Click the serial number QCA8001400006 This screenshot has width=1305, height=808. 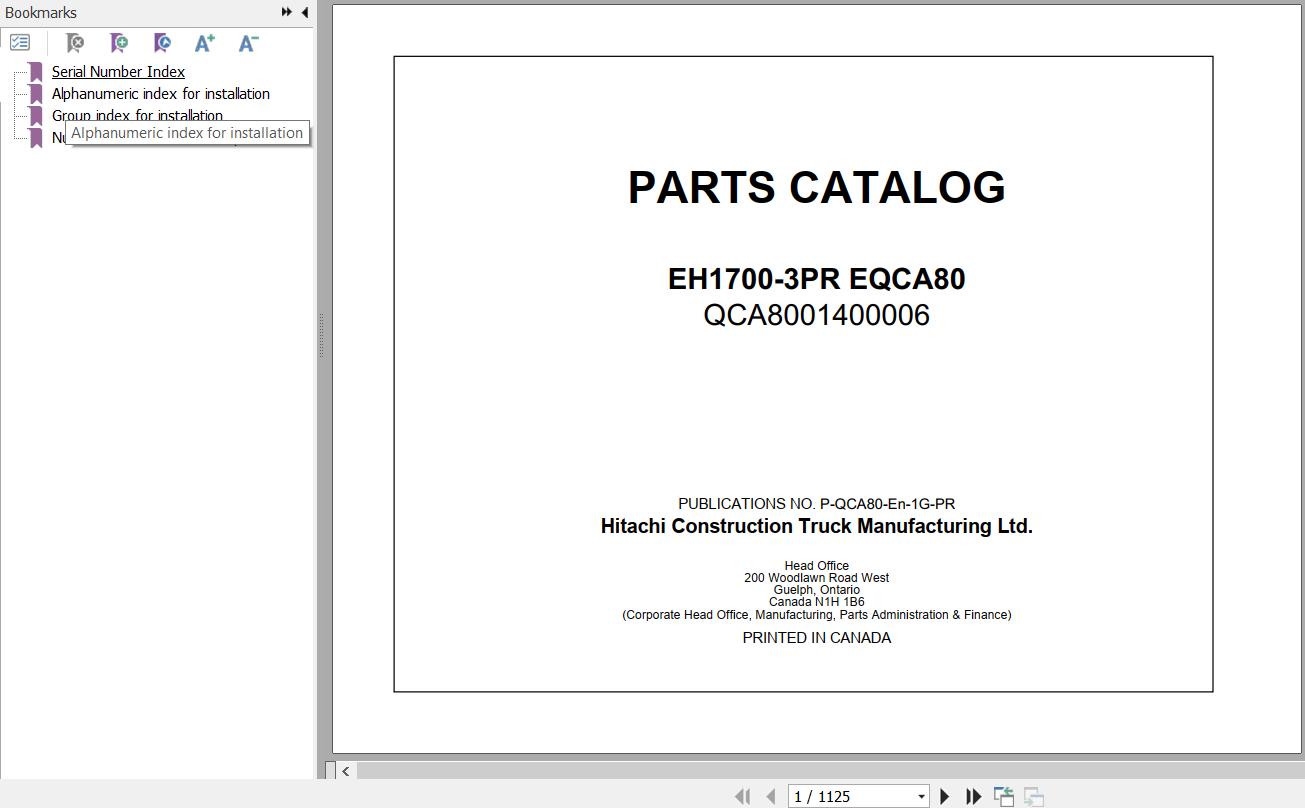(x=816, y=315)
